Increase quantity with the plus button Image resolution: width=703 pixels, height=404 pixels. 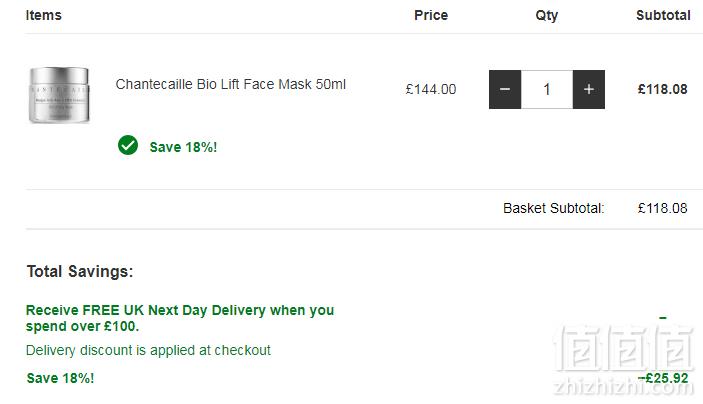click(589, 89)
